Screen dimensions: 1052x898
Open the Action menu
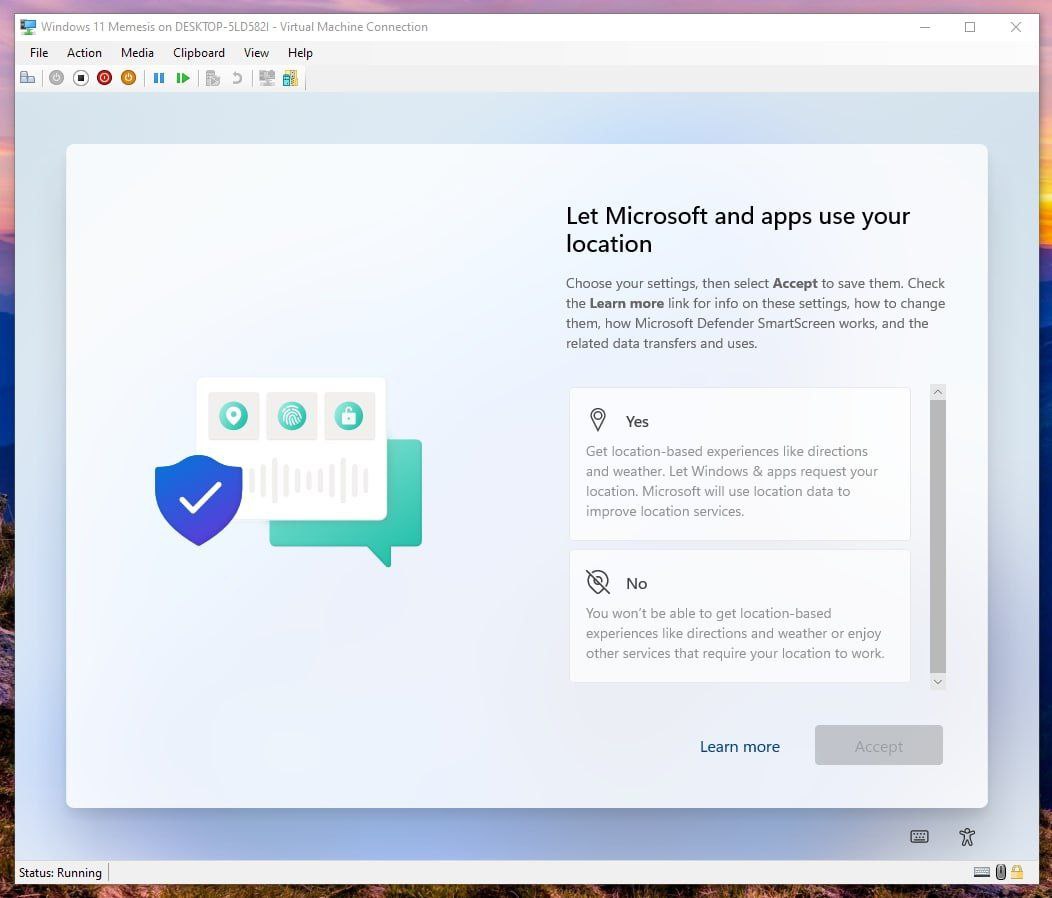85,52
